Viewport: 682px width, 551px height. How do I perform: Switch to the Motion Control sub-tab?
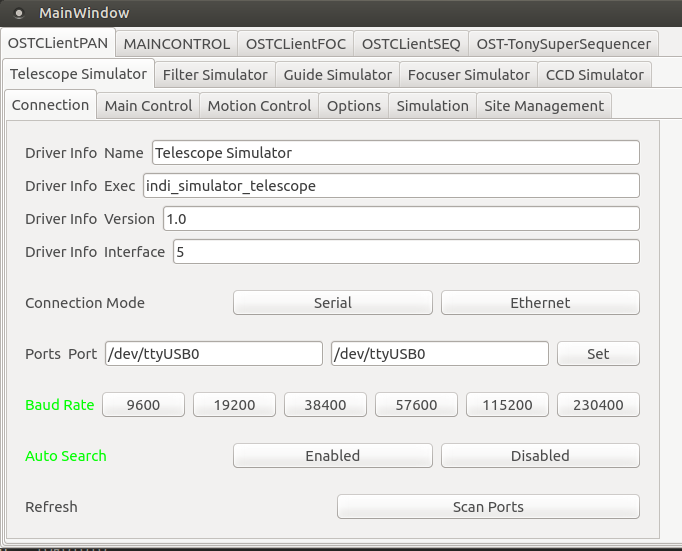click(259, 106)
